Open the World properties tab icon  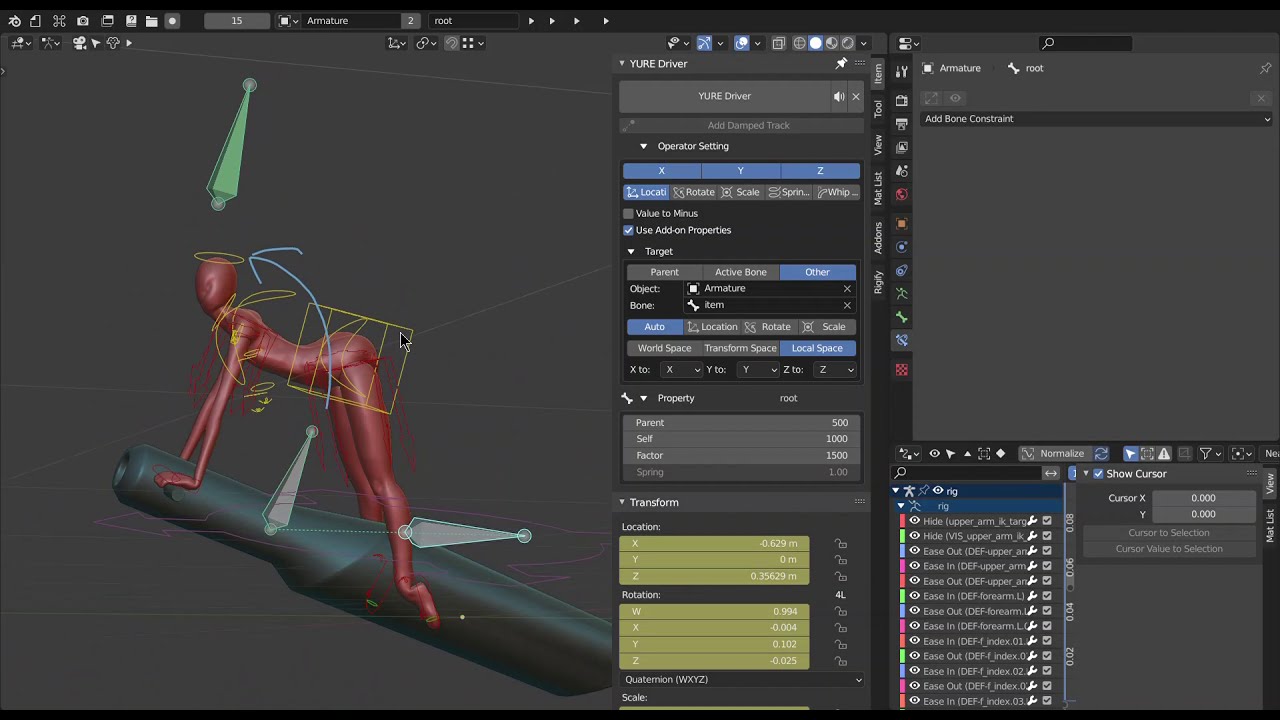coord(901,194)
